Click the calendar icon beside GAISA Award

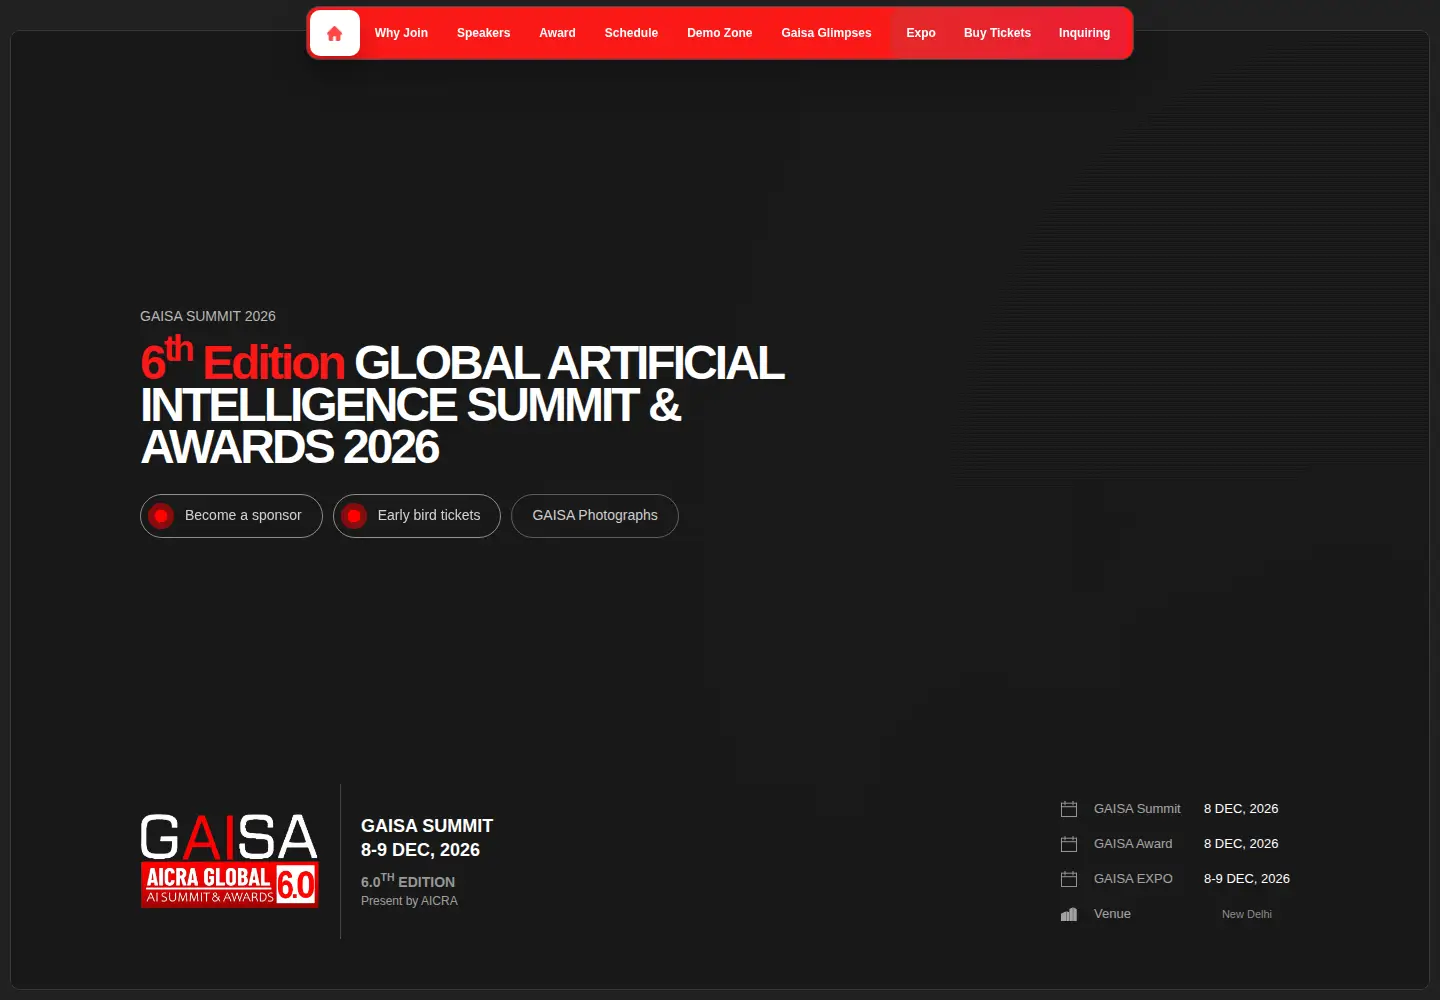1069,844
